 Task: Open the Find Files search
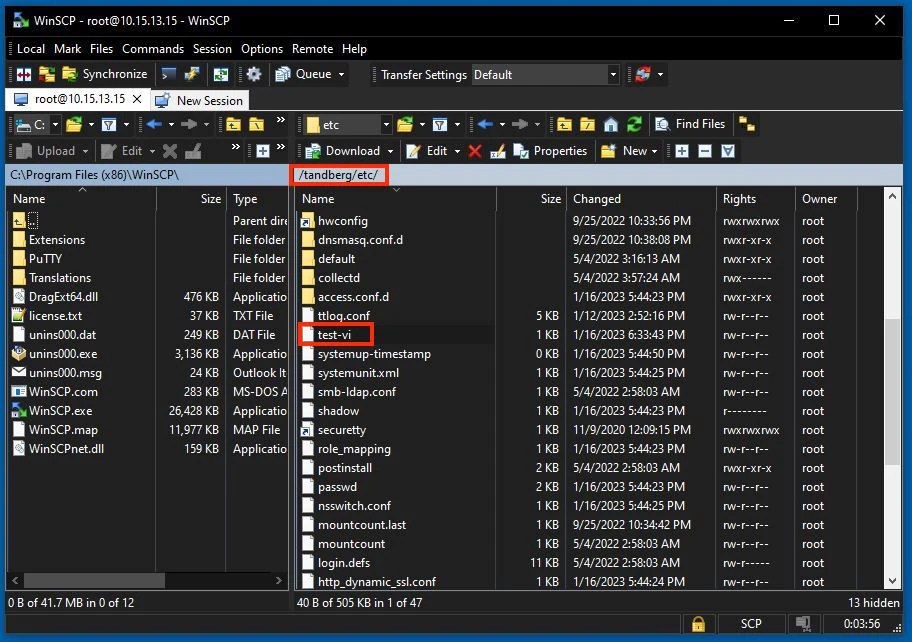(x=690, y=124)
